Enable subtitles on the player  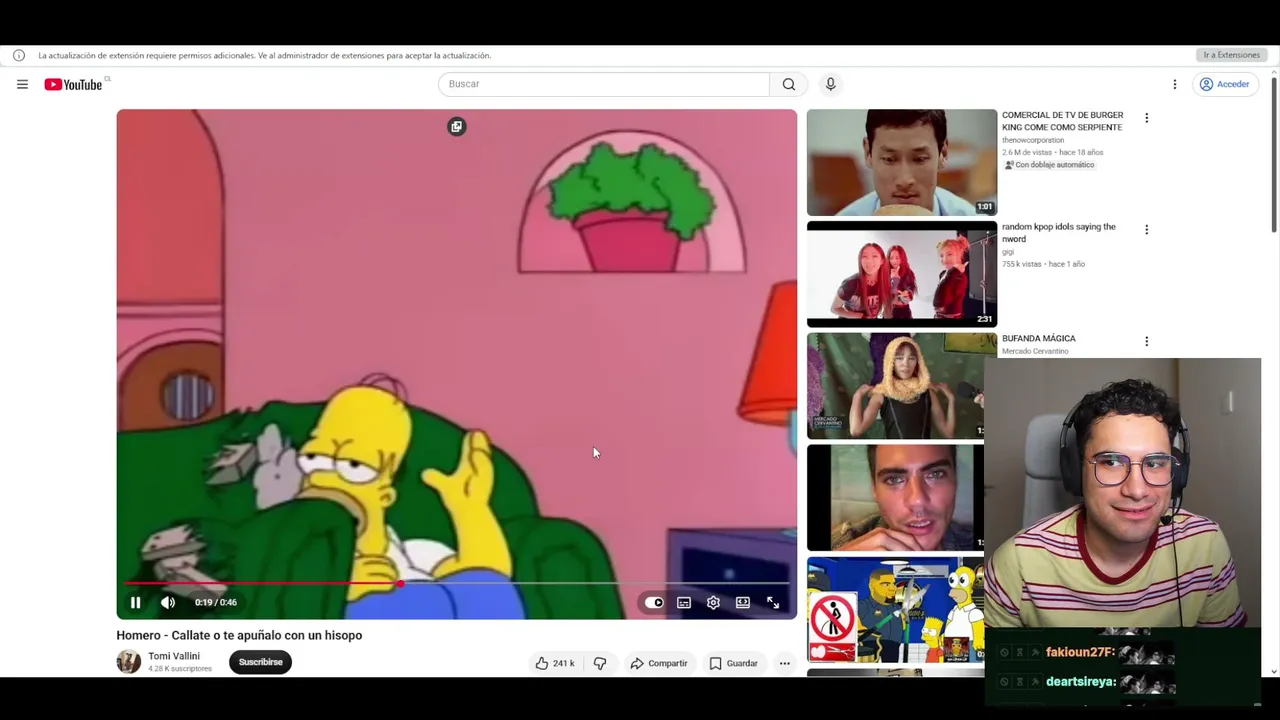[684, 603]
